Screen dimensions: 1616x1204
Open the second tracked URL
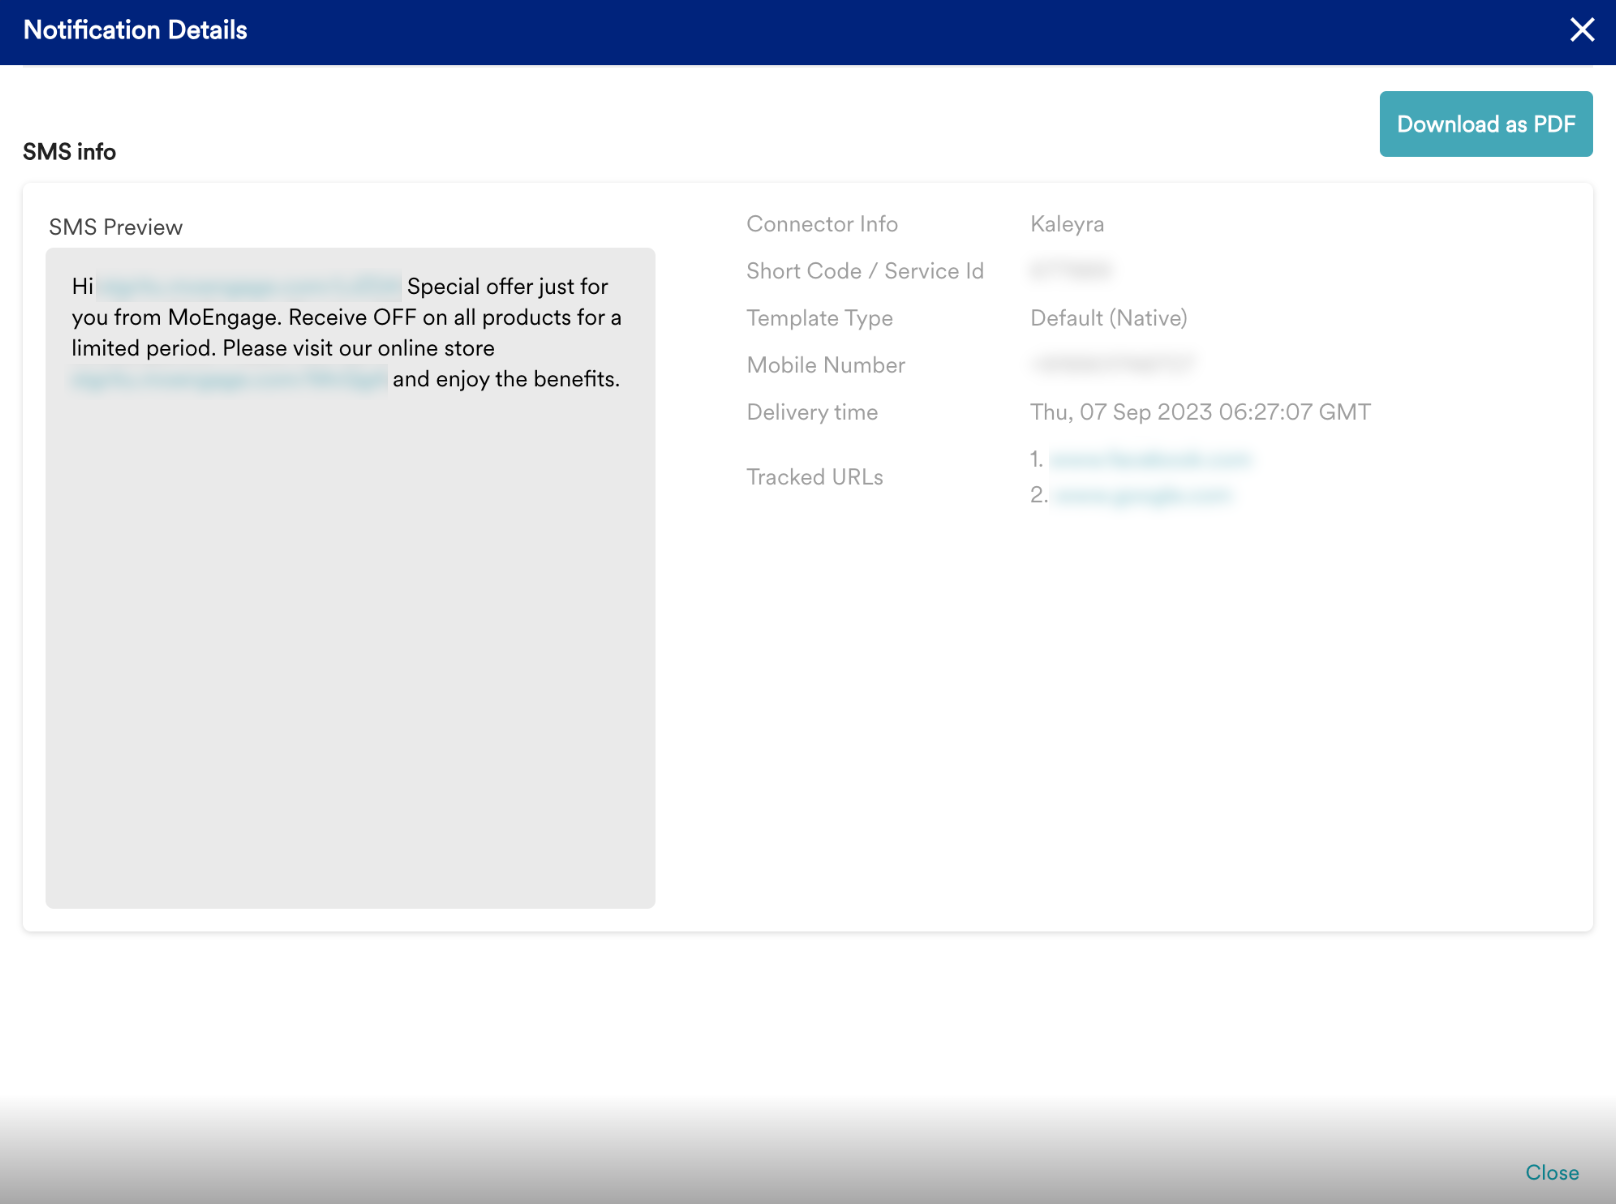click(x=1143, y=495)
